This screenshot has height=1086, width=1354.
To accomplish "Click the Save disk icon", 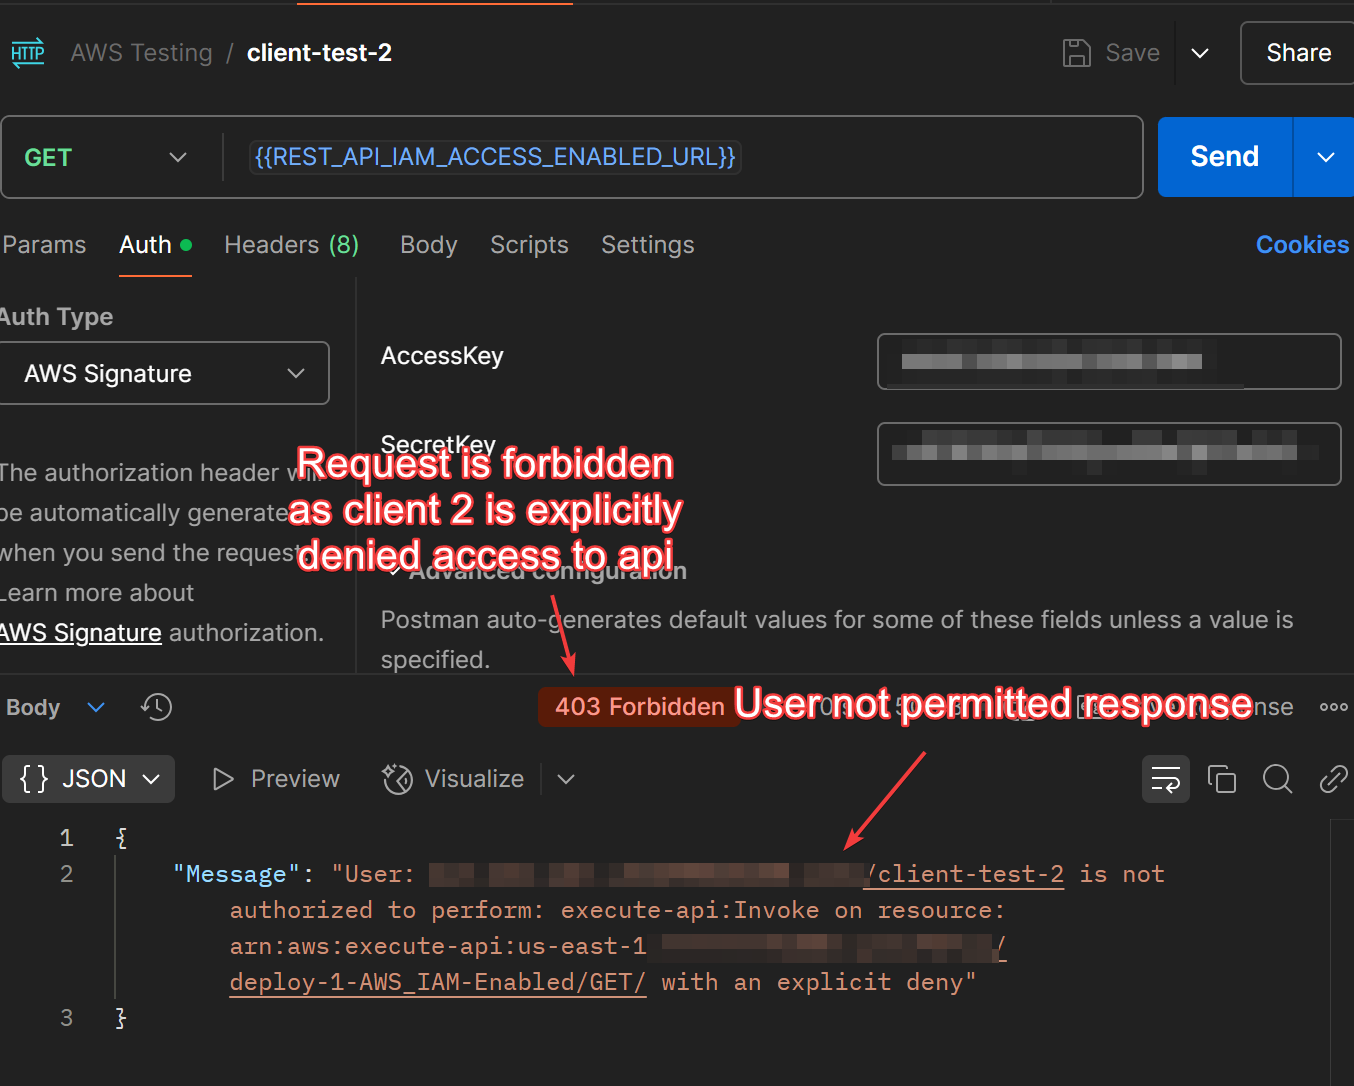I will pyautogui.click(x=1076, y=53).
